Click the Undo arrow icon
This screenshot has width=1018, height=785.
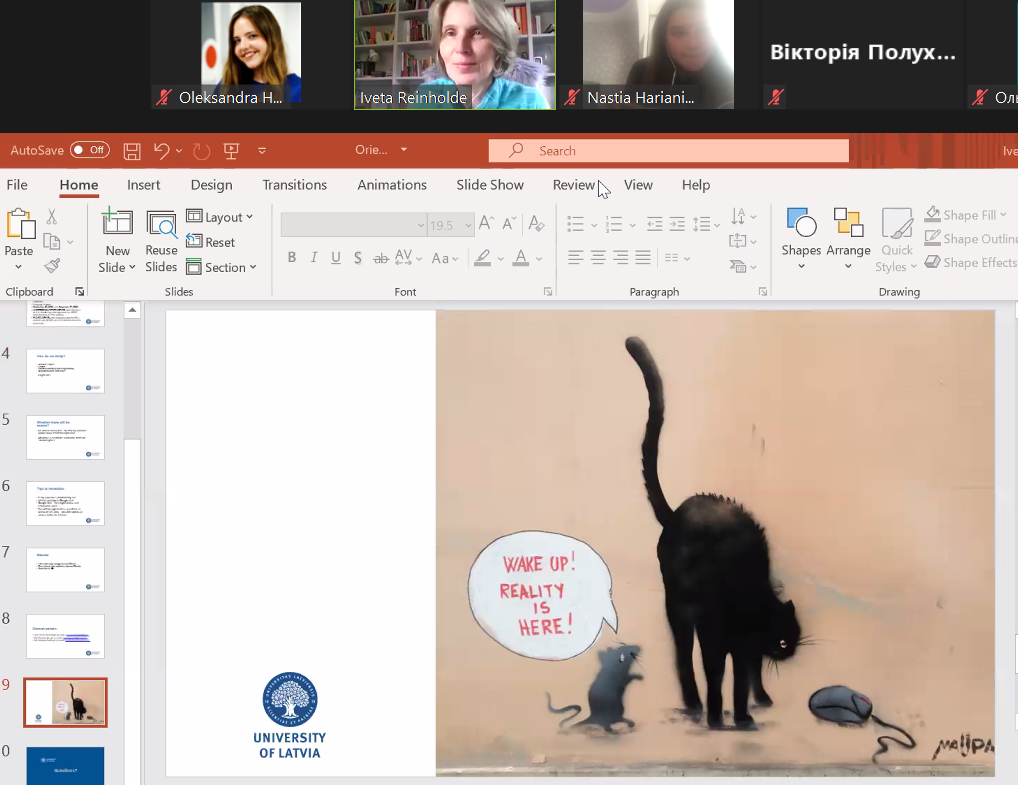coord(161,151)
